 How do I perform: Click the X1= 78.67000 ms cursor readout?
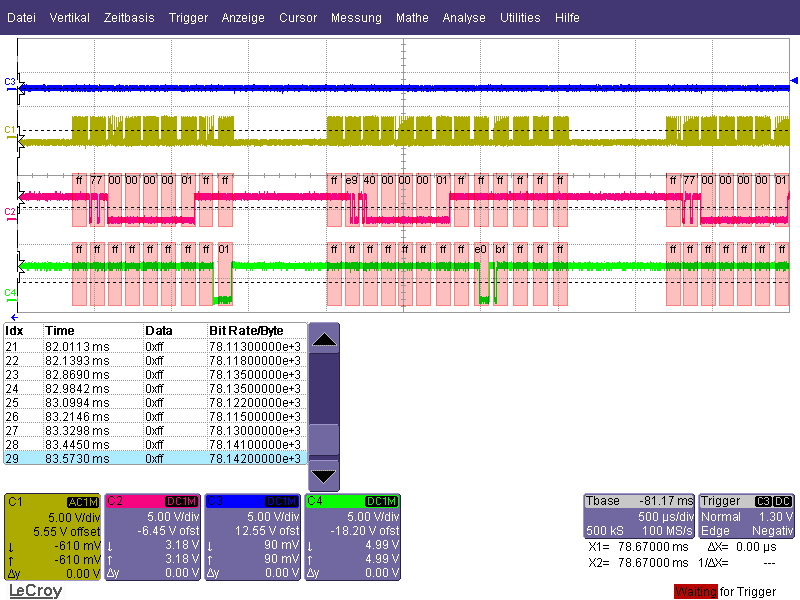(638, 547)
